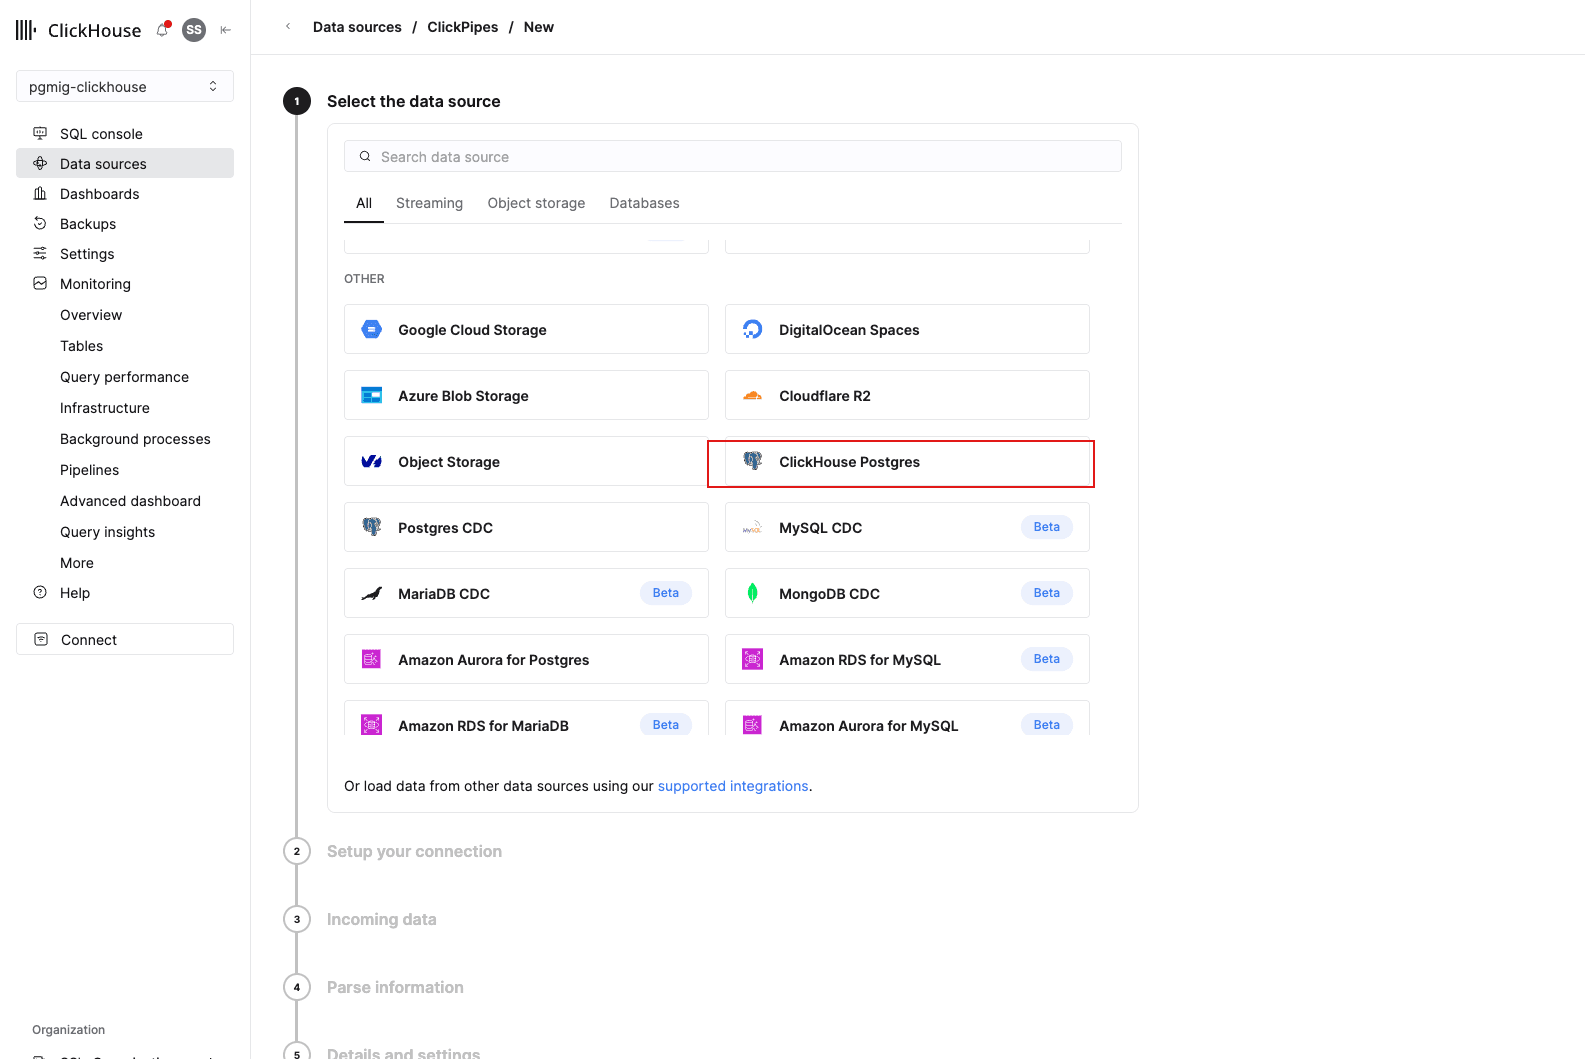The image size is (1585, 1059).
Task: Click the Cloudflare R2 logo
Action: 753,395
